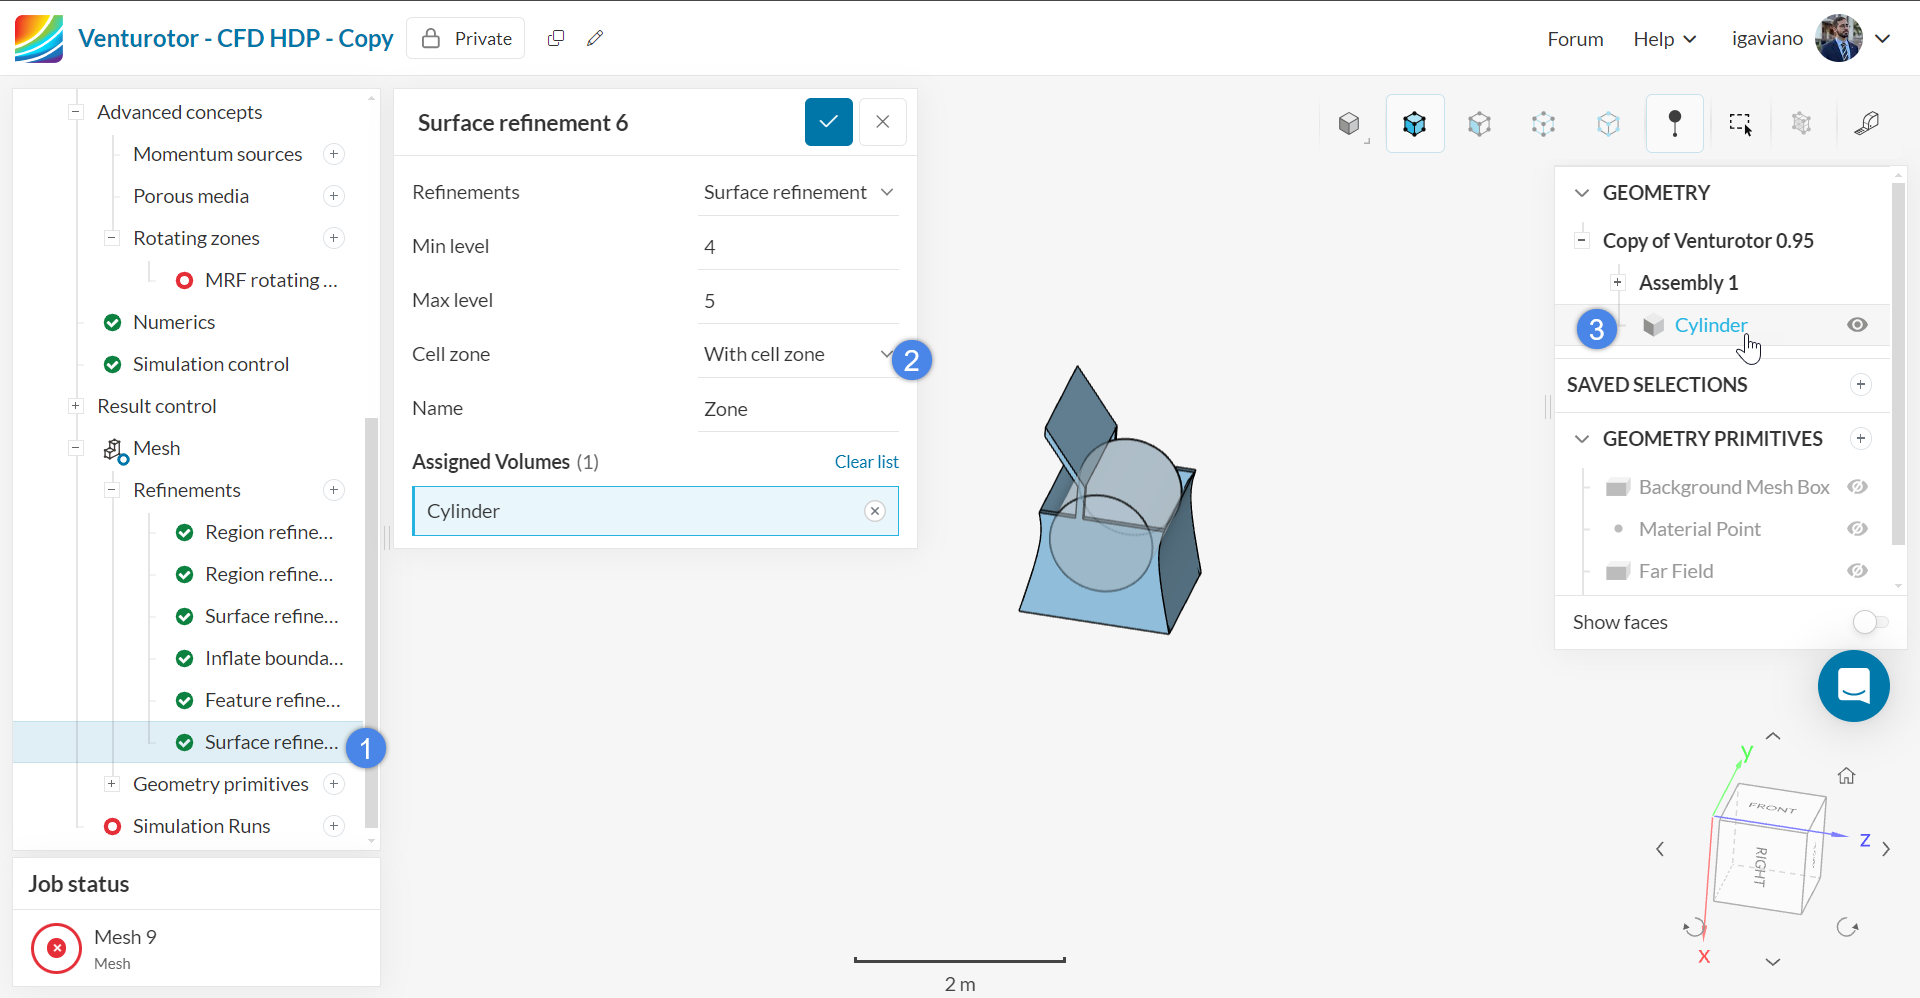Click the SimScale logo
1920x998 pixels.
[39, 39]
